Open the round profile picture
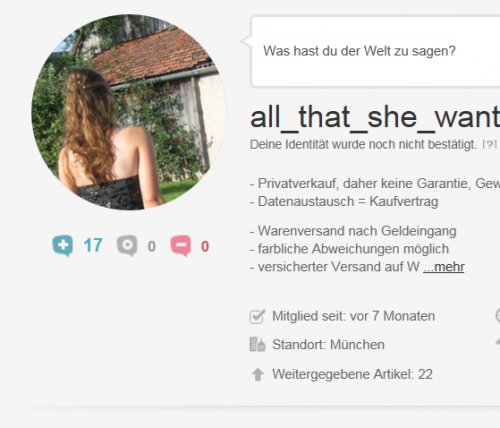 coord(129,112)
